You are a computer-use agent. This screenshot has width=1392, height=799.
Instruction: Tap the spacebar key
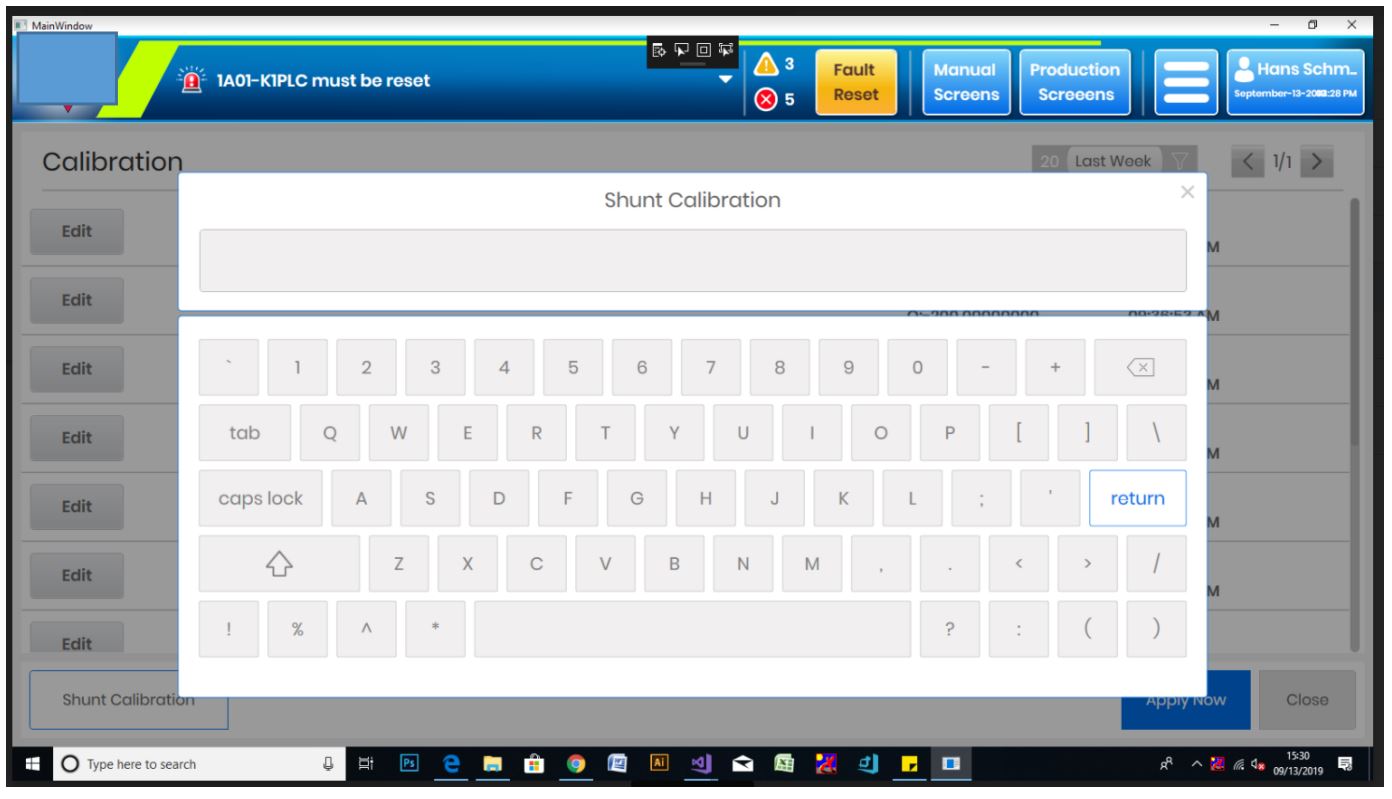tap(693, 629)
